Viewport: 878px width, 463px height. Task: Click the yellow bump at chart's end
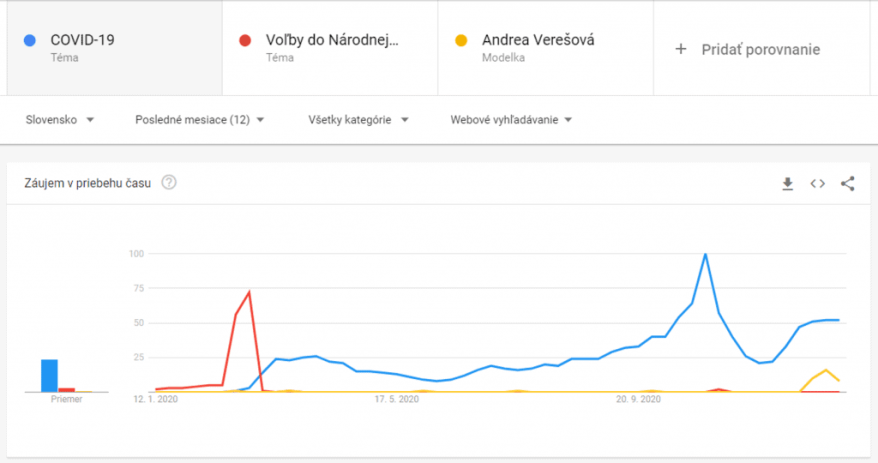point(825,371)
